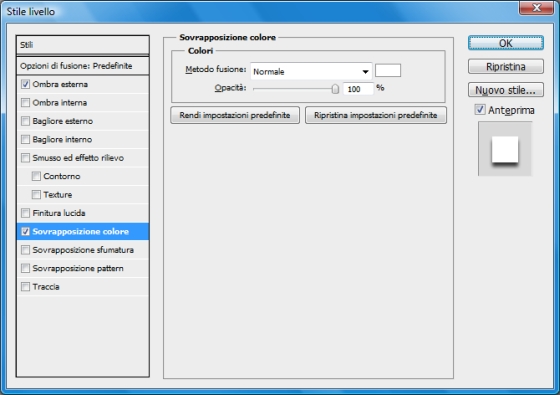Image resolution: width=560 pixels, height=395 pixels.
Task: Toggle the Anteprima preview checkbox
Action: click(x=480, y=110)
